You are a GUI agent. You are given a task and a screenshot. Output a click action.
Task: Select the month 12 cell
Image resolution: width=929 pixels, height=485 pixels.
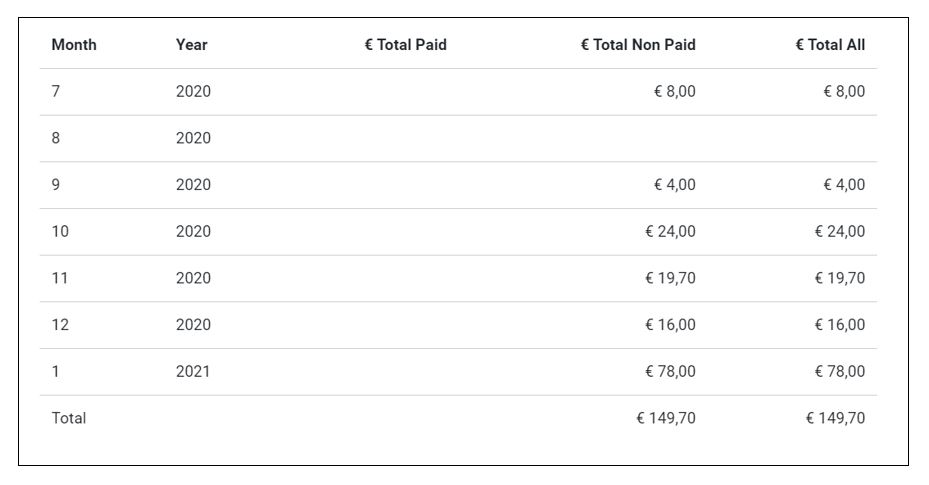point(60,325)
